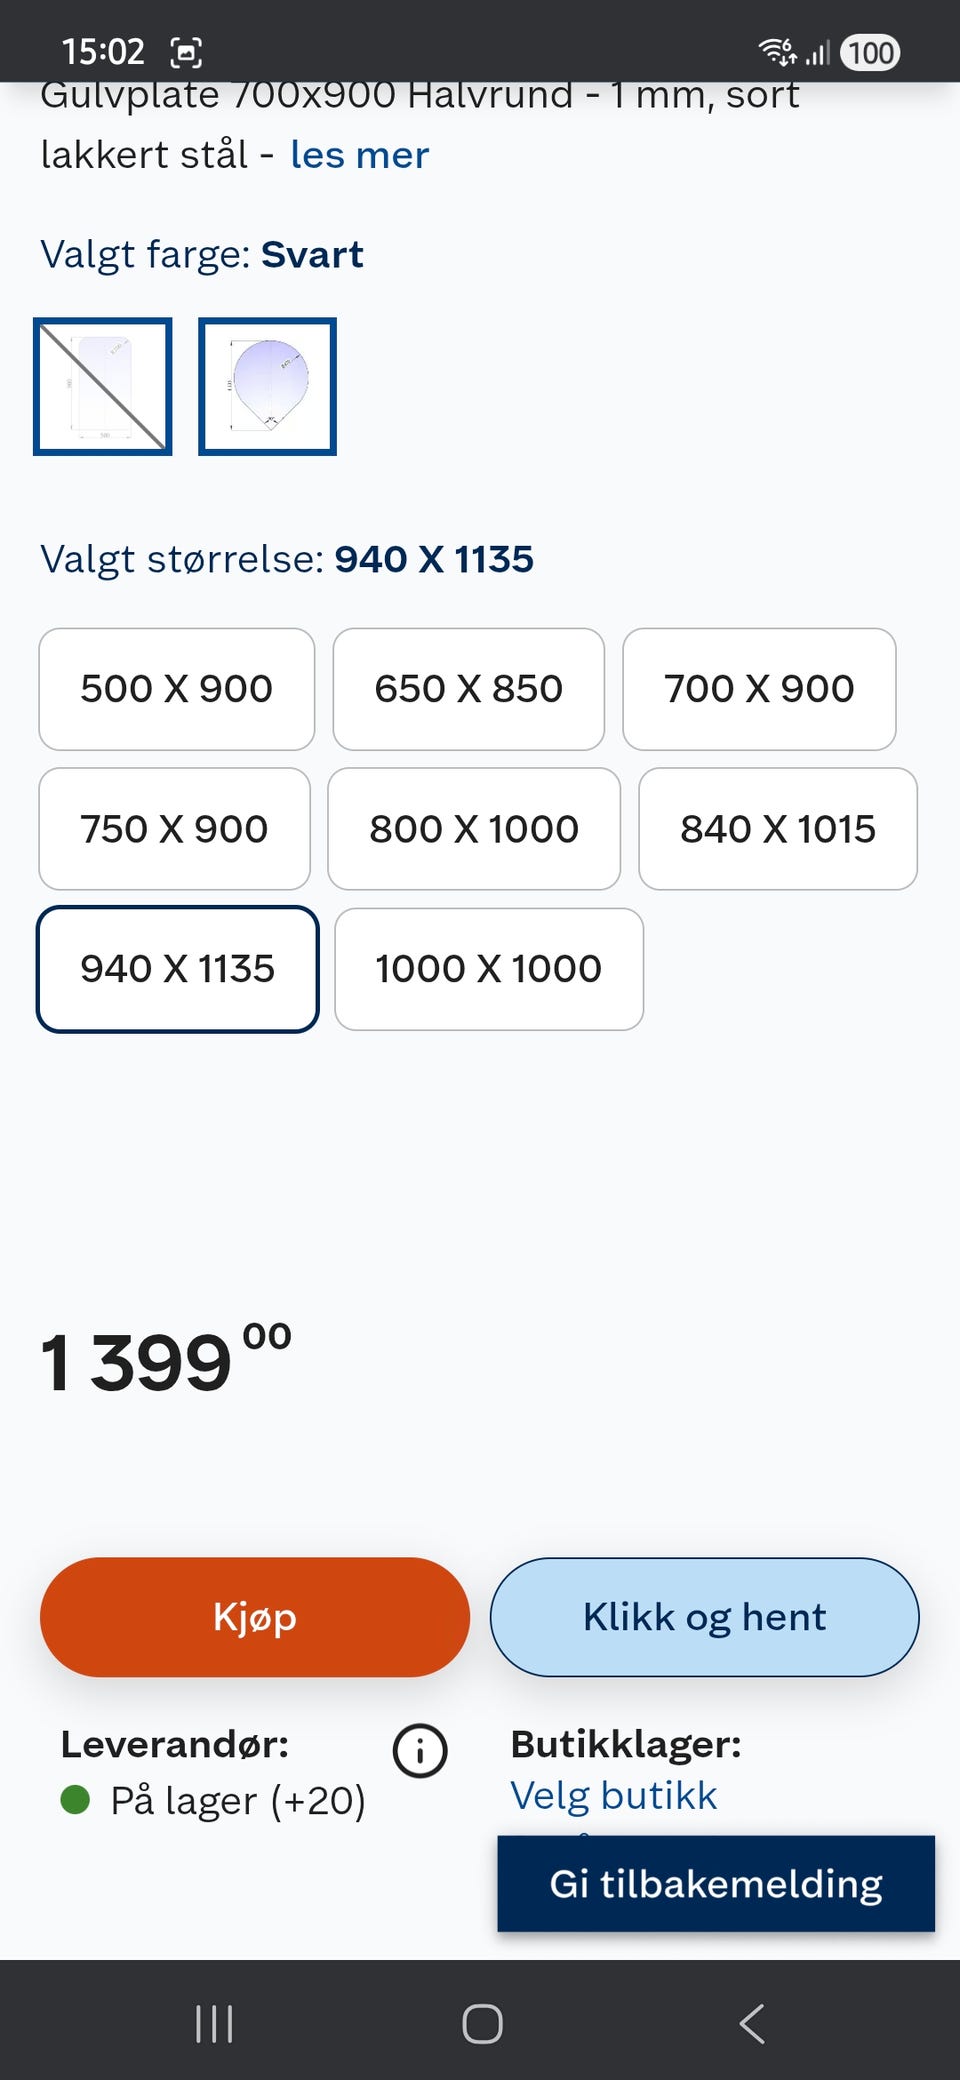Screen dimensions: 960x2080
Task: Open the Velg butikk link
Action: point(614,1796)
